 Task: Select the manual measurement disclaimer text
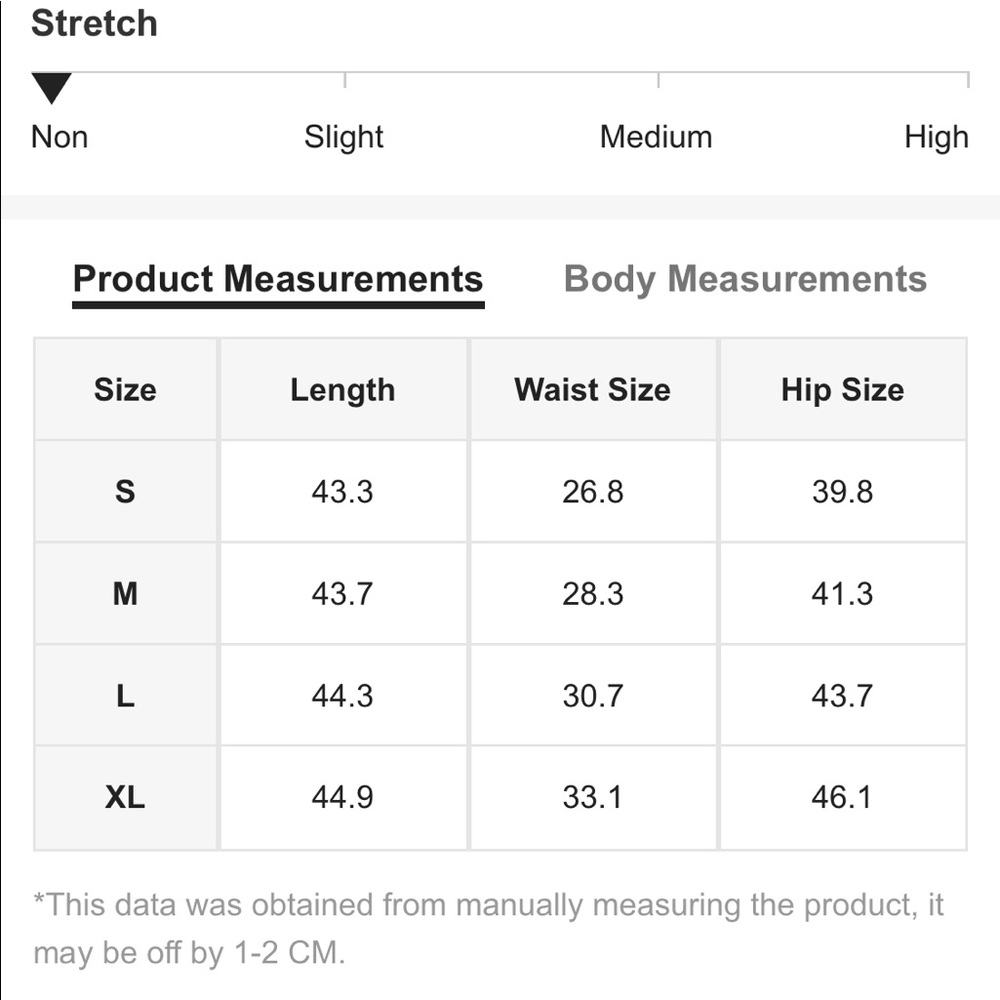[489, 929]
